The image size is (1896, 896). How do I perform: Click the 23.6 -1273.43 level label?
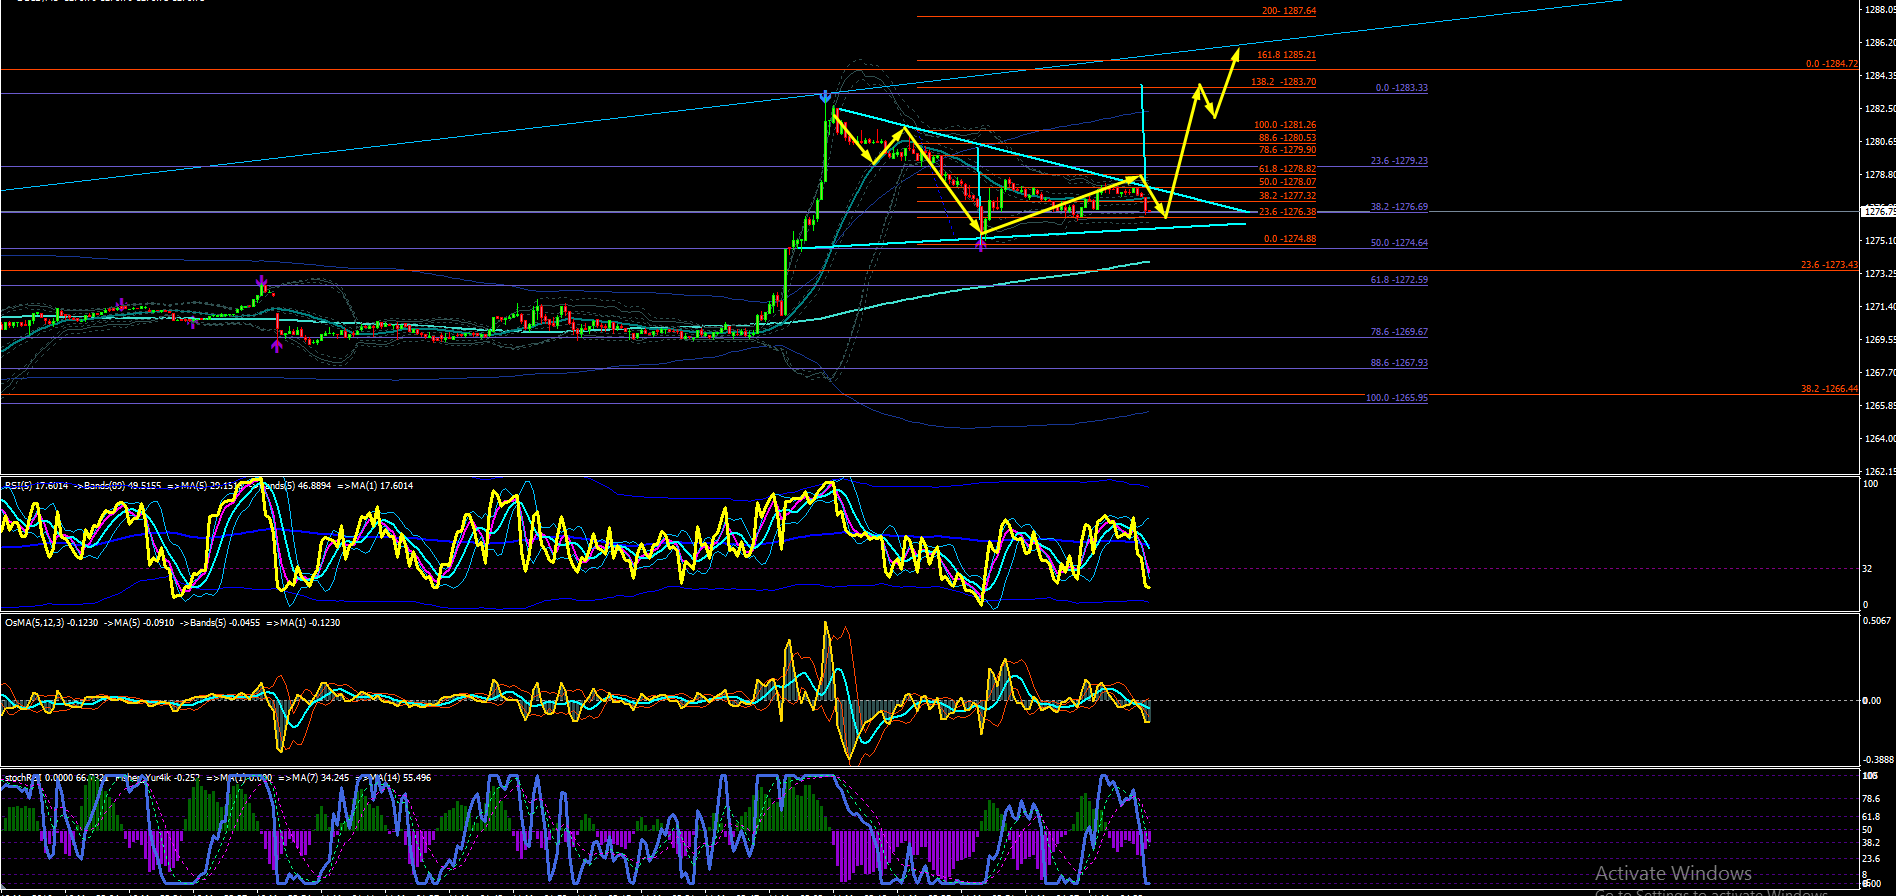click(1830, 265)
